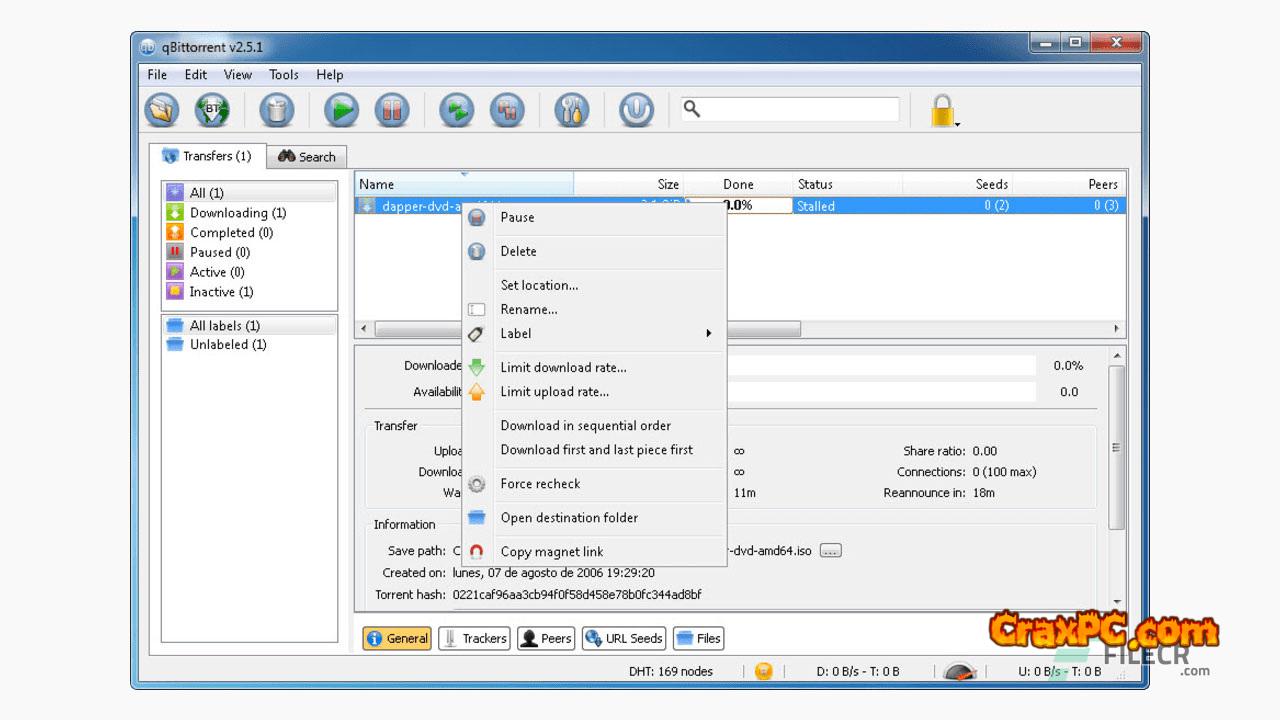The height and width of the screenshot is (720, 1280).
Task: Open the Tools menu
Action: (283, 75)
